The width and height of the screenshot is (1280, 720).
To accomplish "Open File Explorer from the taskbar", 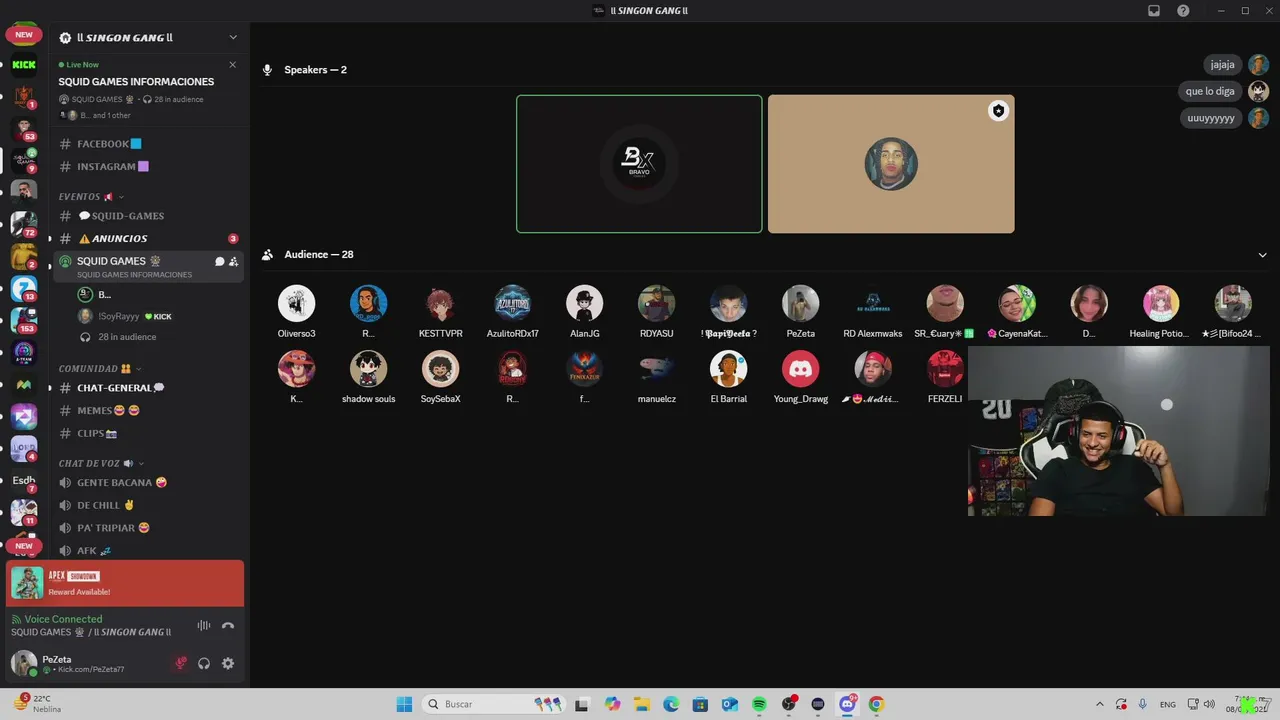I will pos(641,704).
